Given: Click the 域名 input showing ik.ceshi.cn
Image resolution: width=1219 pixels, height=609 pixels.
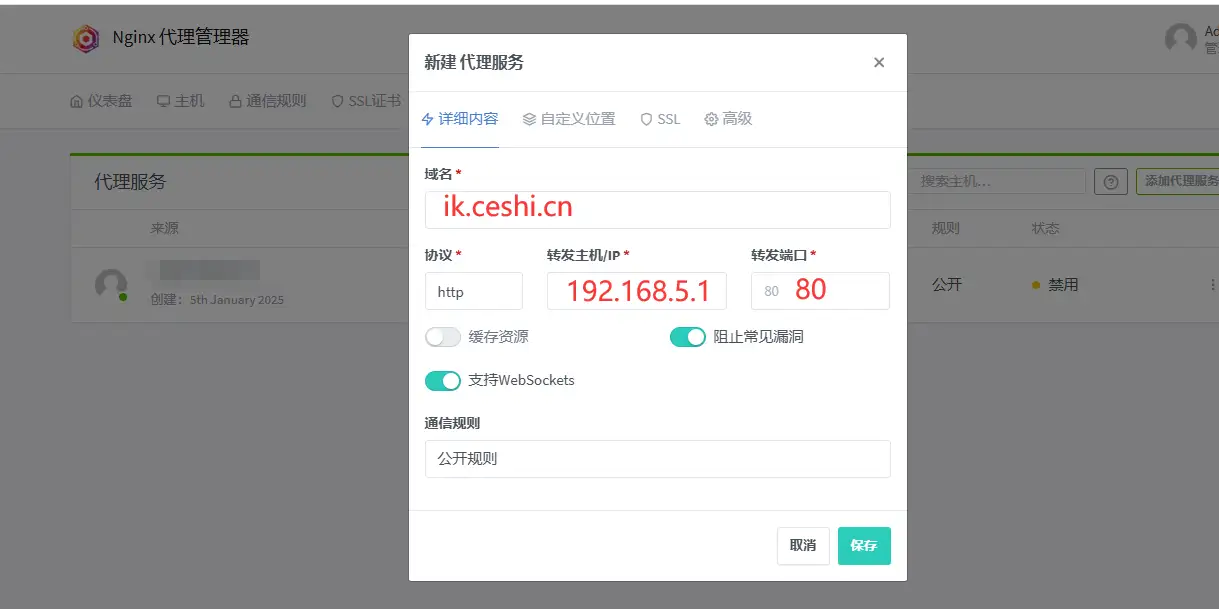Looking at the screenshot, I should tap(657, 210).
